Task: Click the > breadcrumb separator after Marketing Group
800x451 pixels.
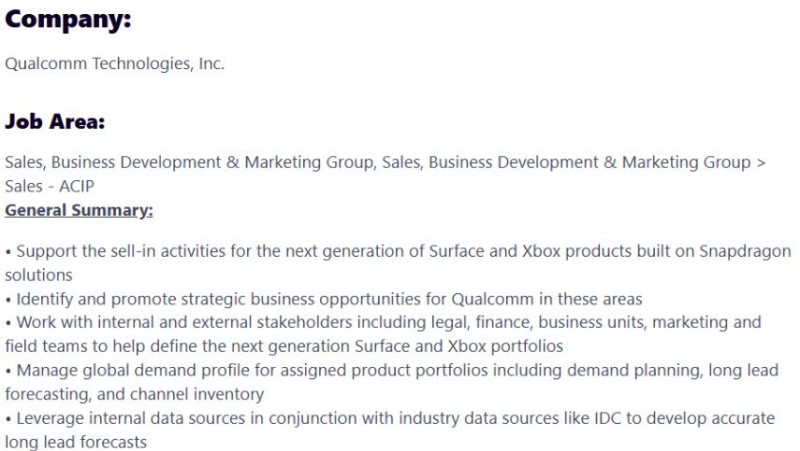Action: coord(761,163)
